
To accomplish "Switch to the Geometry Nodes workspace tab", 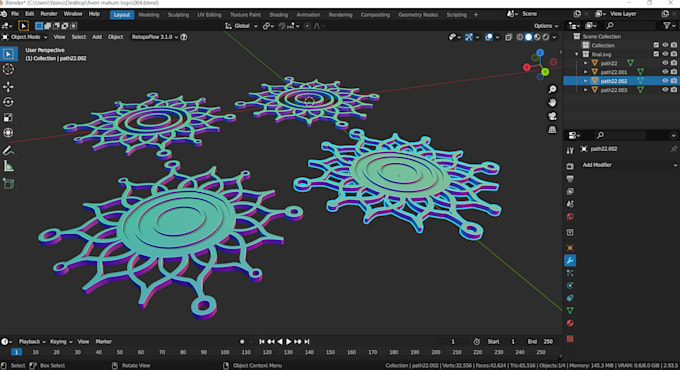I will point(418,15).
